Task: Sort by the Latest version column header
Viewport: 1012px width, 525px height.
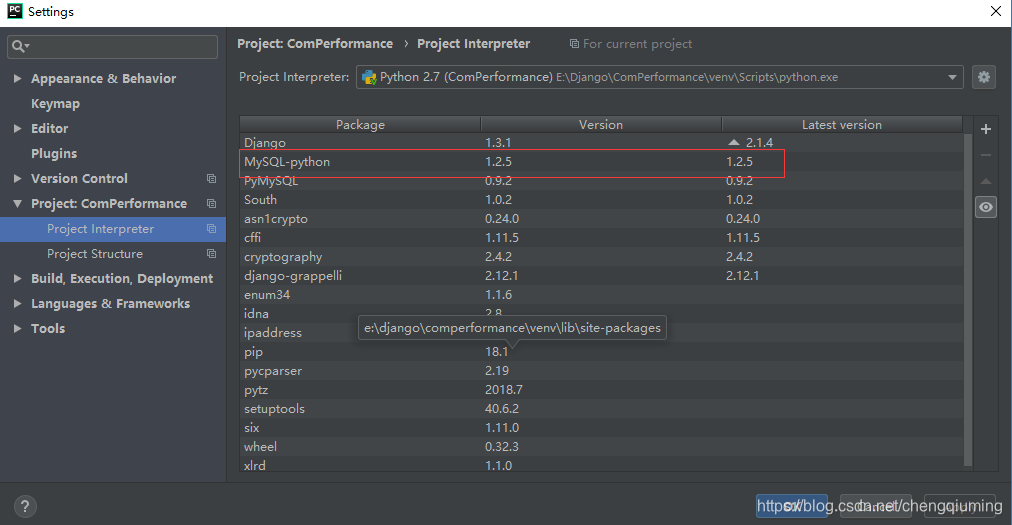Action: click(x=842, y=125)
